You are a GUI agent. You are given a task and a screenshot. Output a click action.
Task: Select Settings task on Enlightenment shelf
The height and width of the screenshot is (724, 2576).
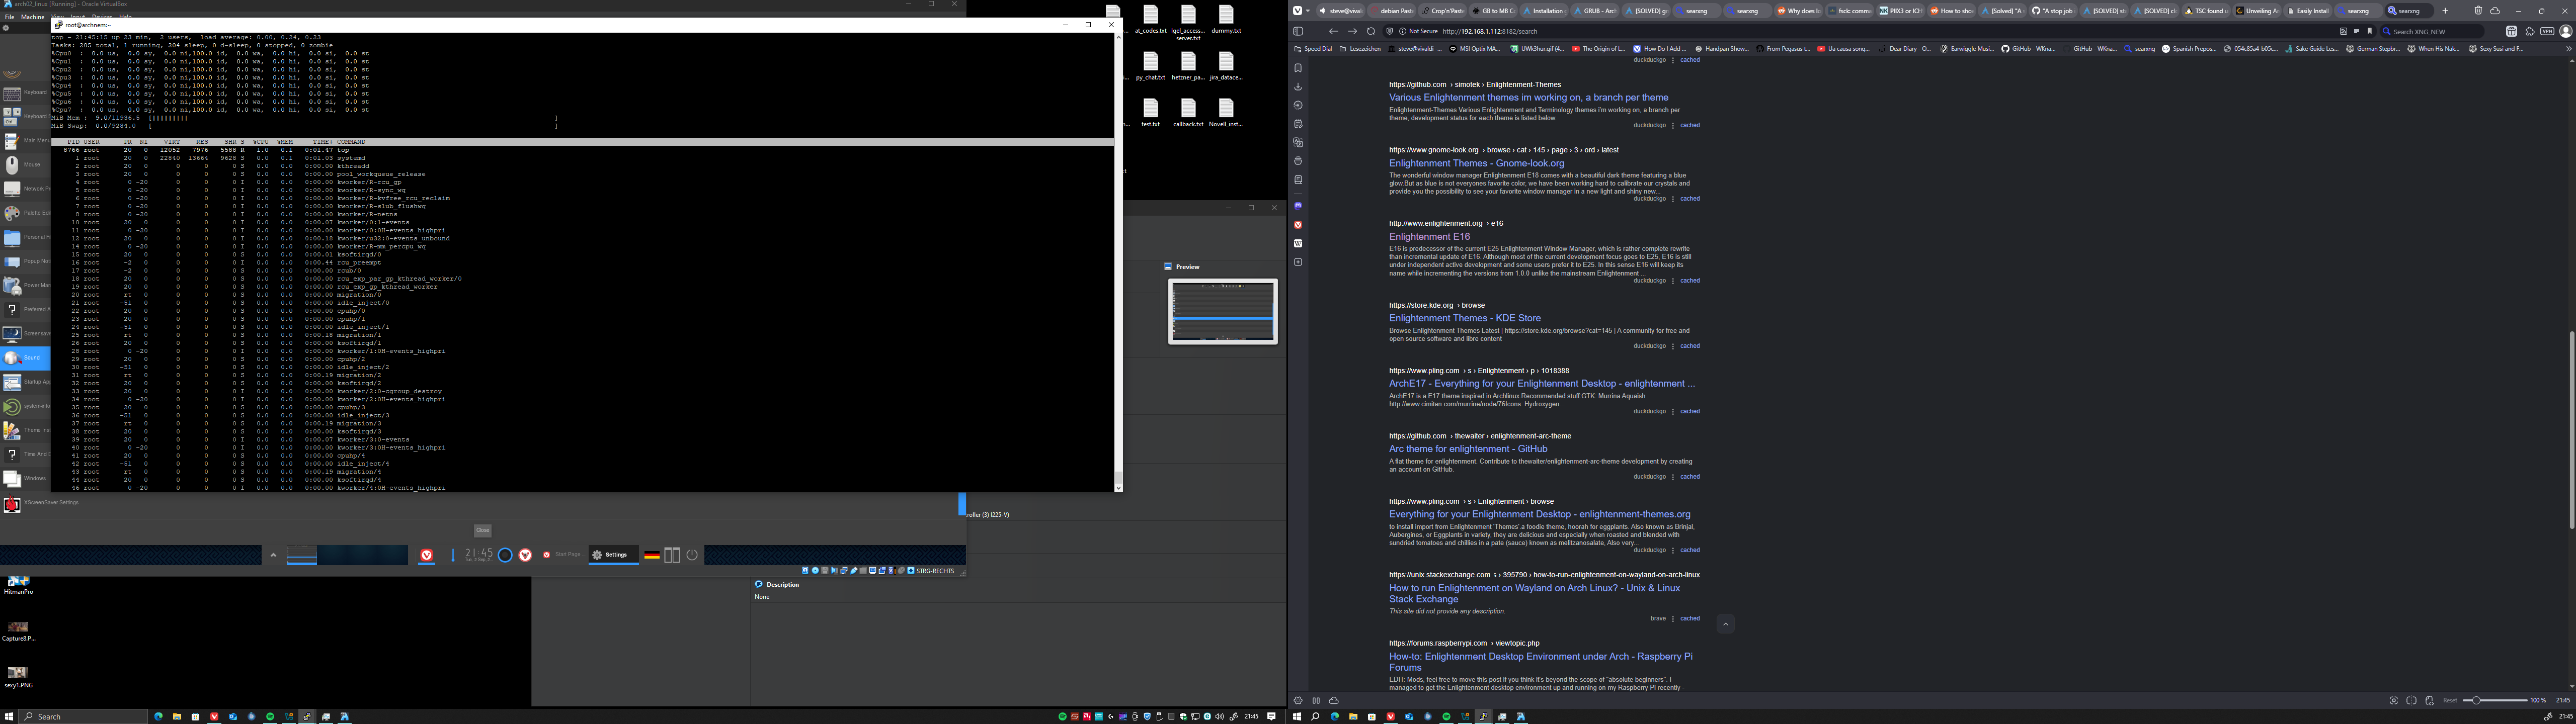click(613, 555)
